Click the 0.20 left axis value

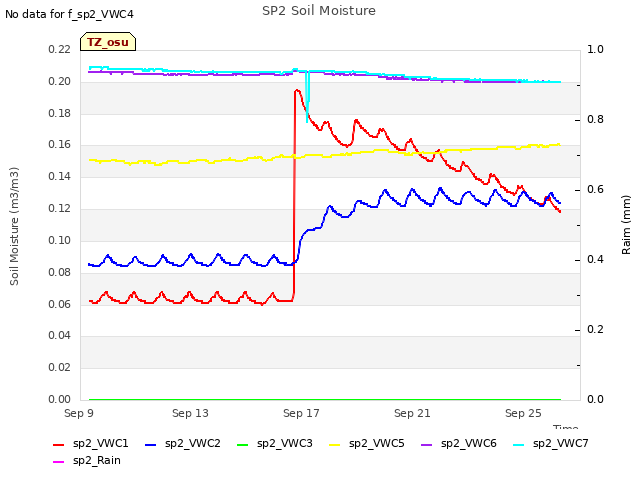point(60,81)
